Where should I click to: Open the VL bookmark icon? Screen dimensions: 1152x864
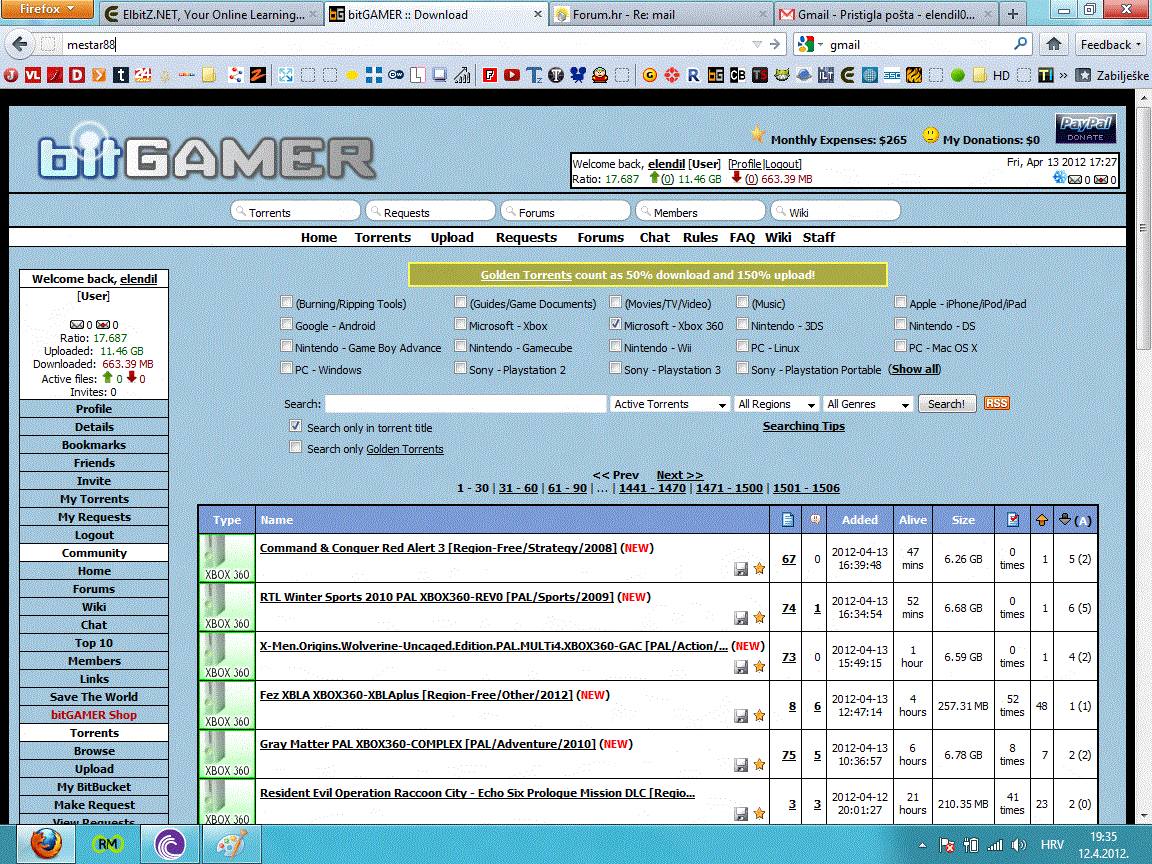[32, 75]
